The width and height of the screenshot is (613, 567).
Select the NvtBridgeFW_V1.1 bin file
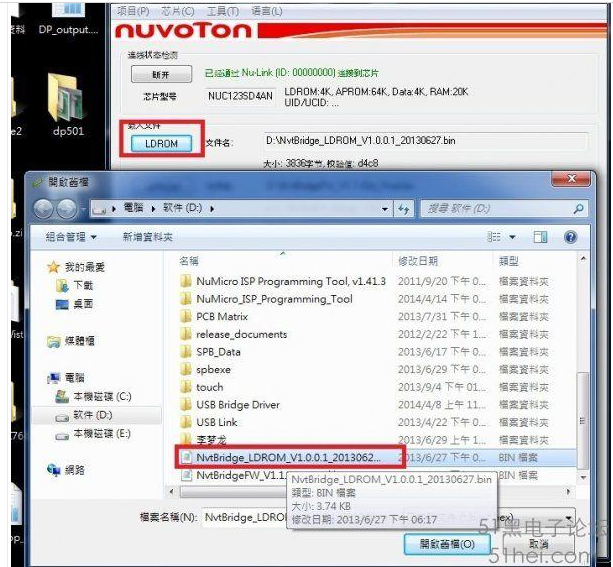(x=234, y=475)
